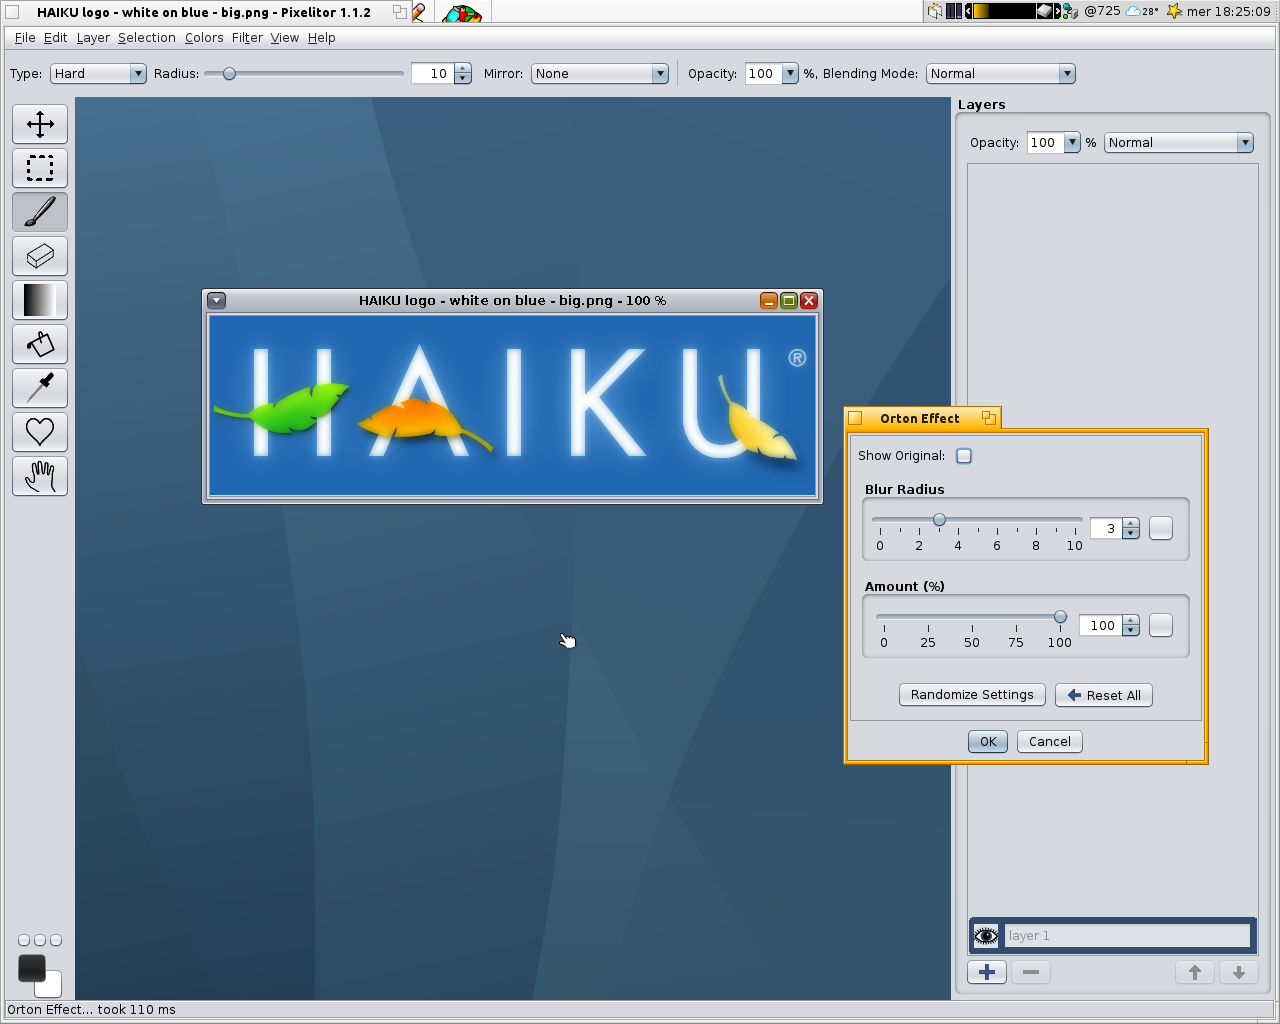The image size is (1280, 1024).
Task: Move layer up with arrow icon
Action: [x=1195, y=972]
